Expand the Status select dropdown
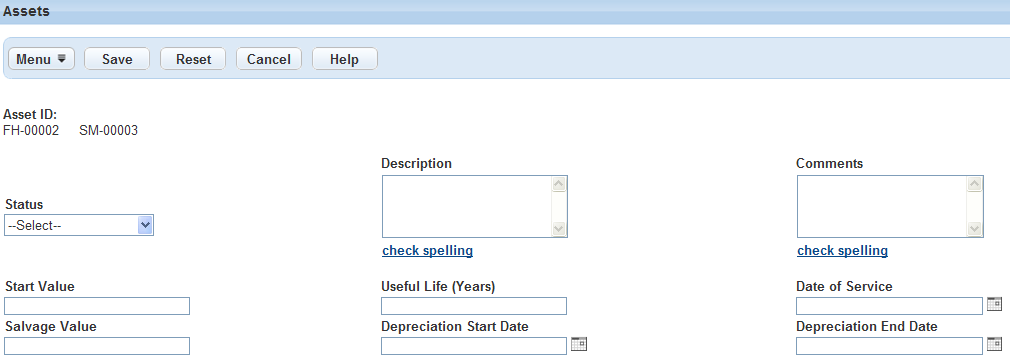 (79, 225)
